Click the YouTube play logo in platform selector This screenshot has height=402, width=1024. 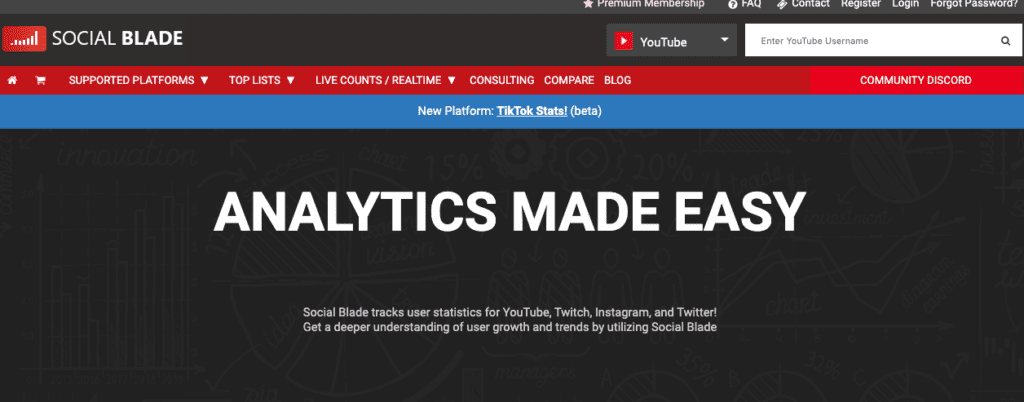tap(624, 41)
